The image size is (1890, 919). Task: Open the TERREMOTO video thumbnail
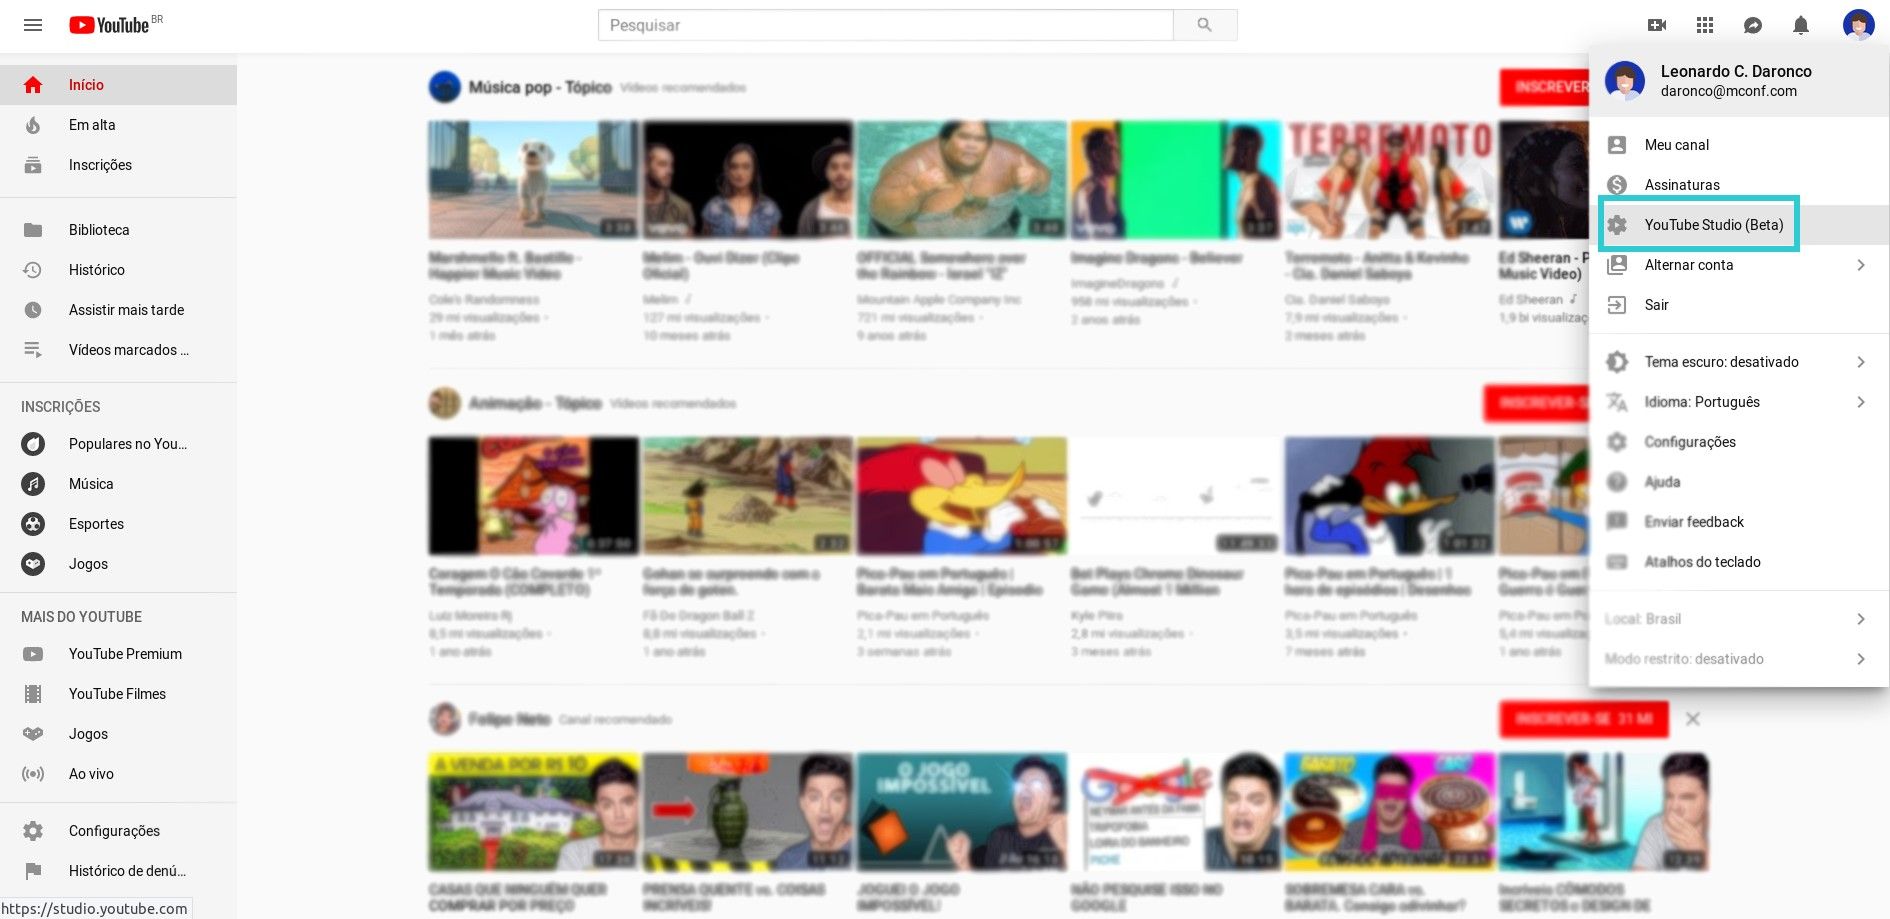coord(1389,179)
